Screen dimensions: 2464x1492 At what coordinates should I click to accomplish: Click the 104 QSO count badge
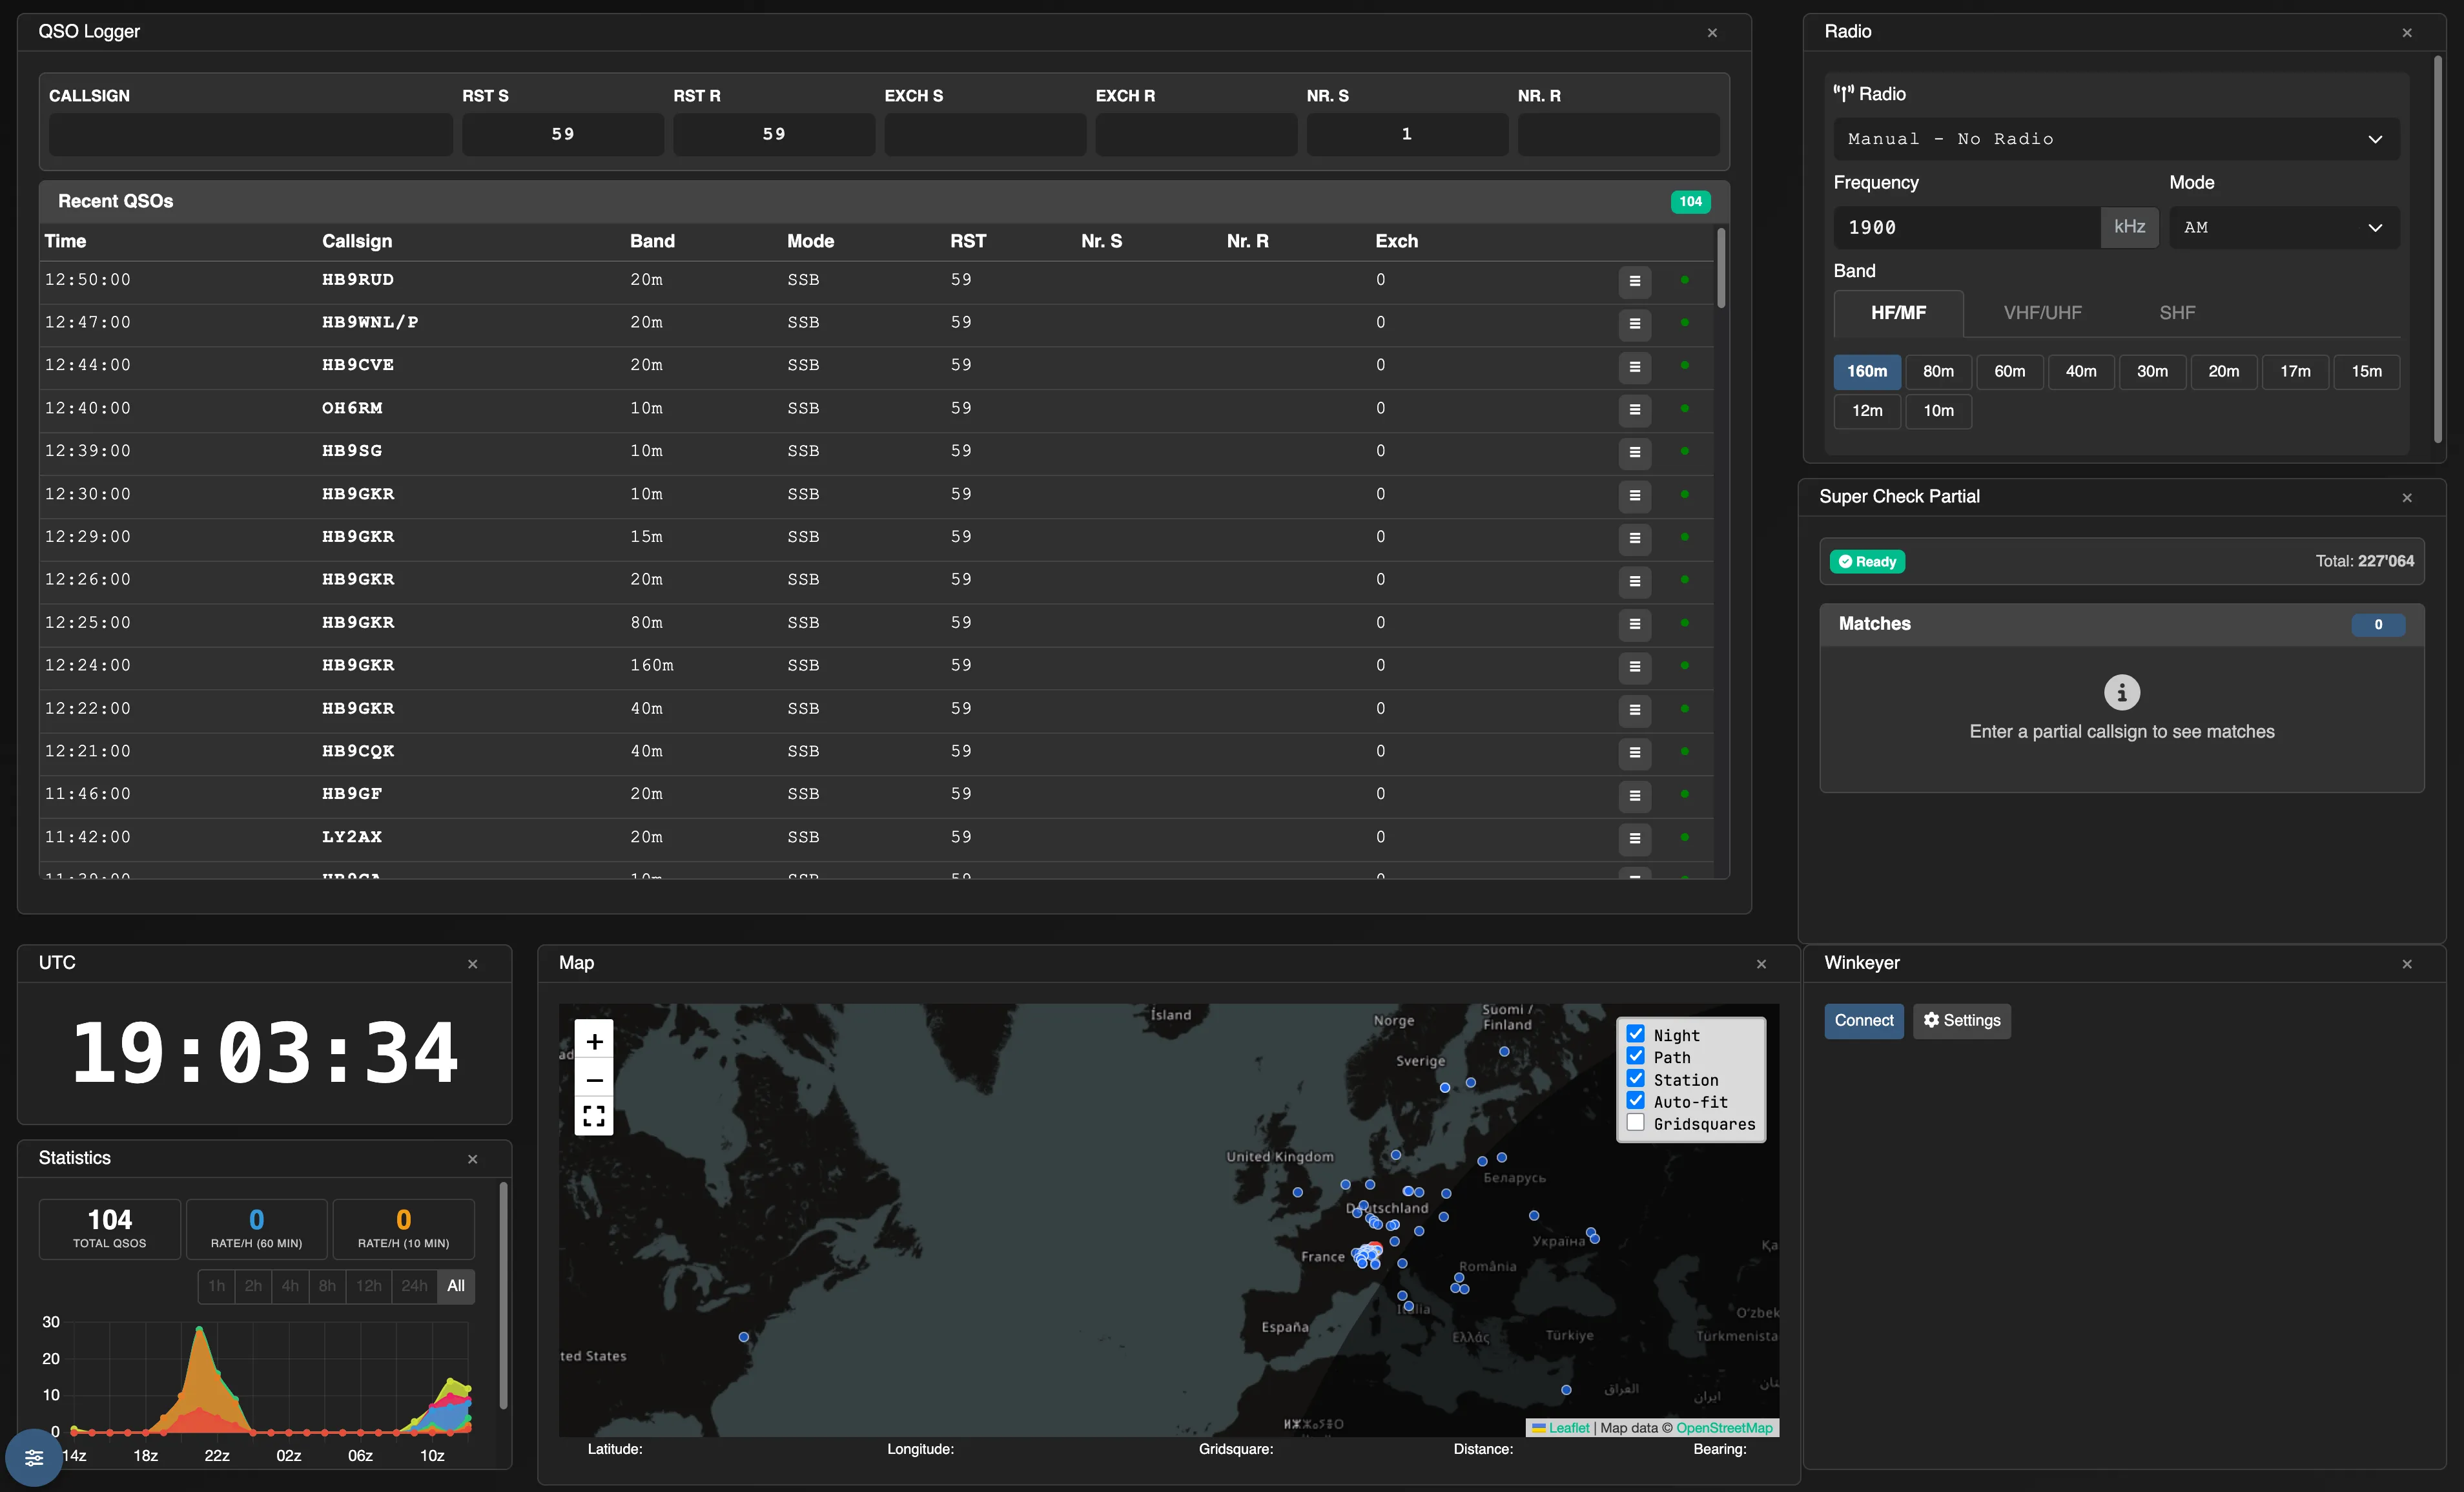coord(1690,202)
